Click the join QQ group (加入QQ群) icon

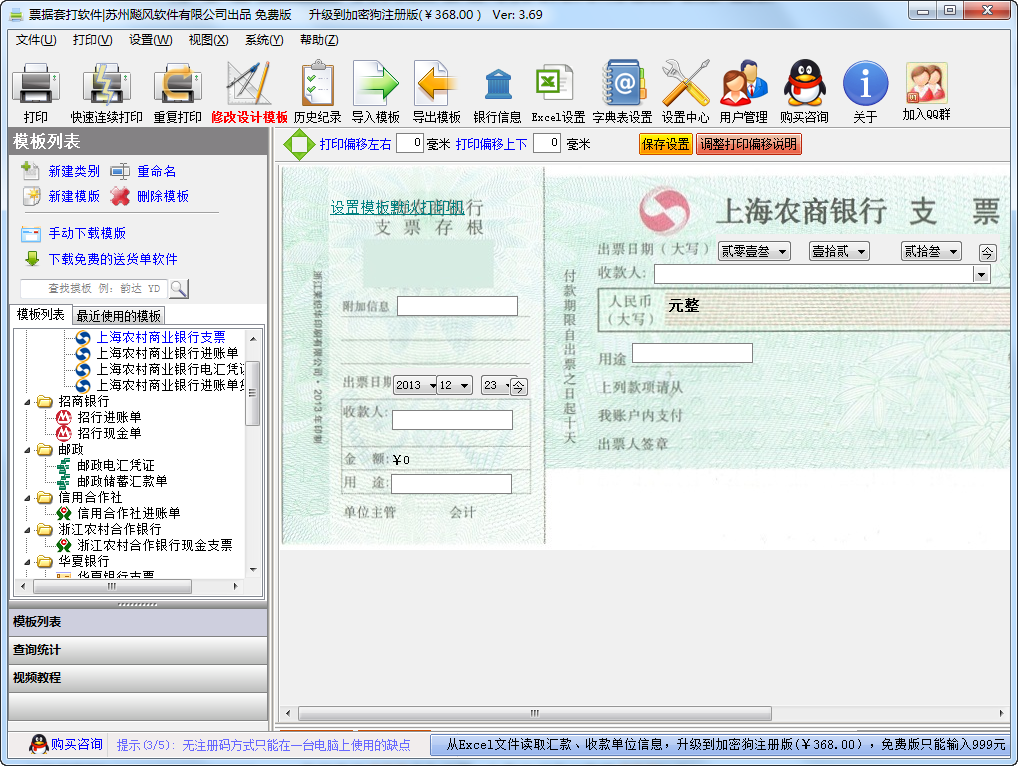(925, 92)
